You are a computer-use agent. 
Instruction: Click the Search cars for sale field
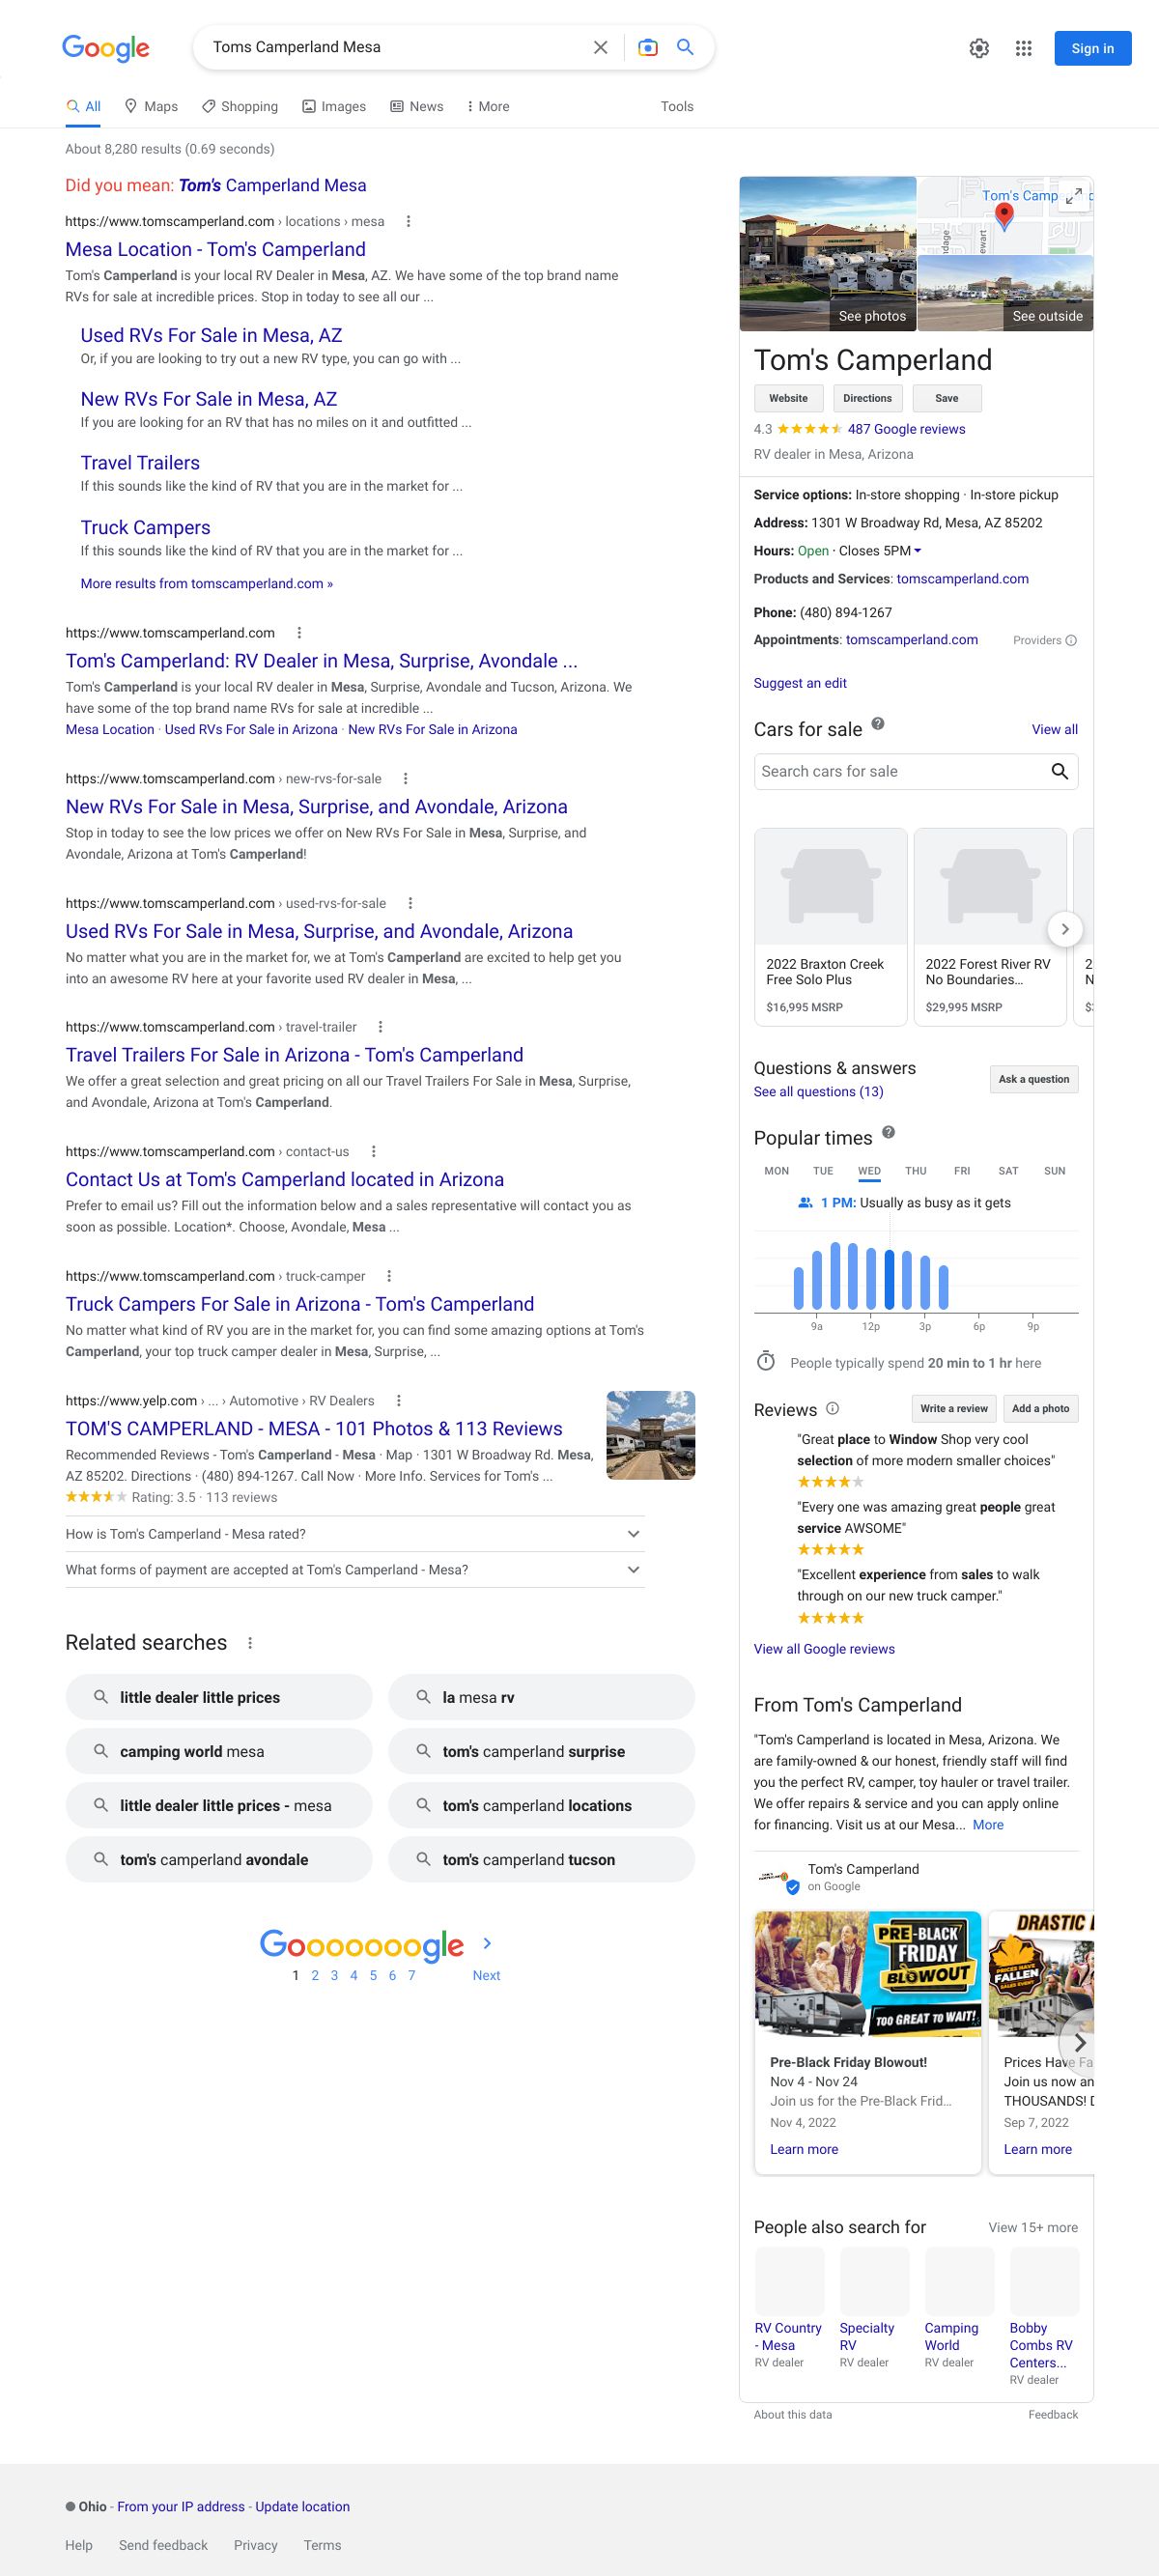(x=900, y=771)
